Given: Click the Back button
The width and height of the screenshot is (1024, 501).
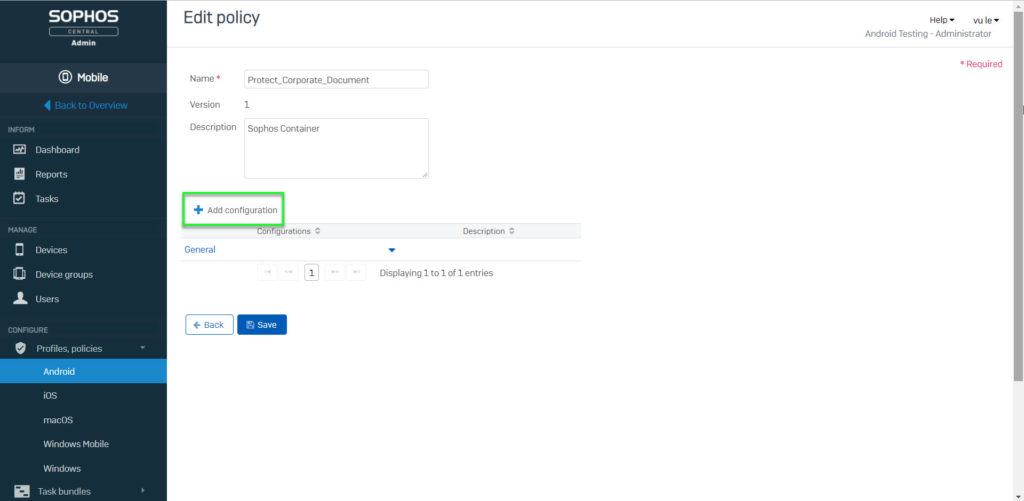Looking at the screenshot, I should pos(209,325).
